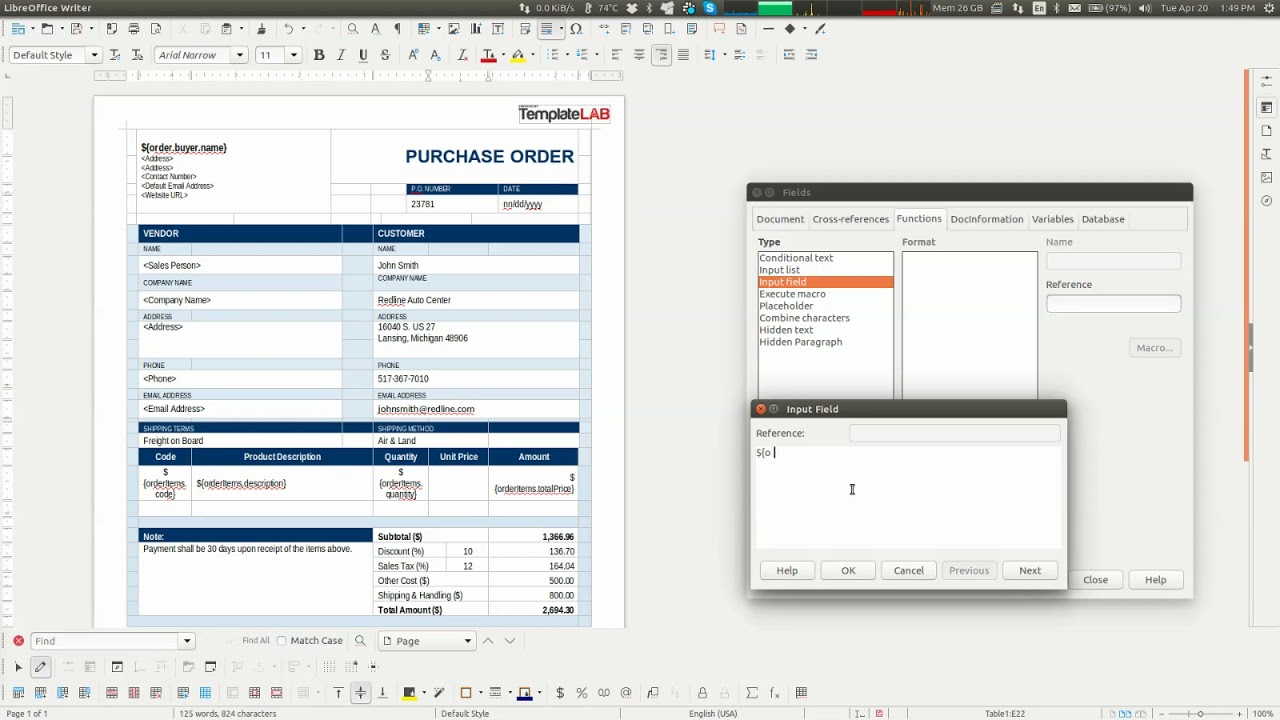Apply percent number format icon
Screen dimensions: 1280x720
point(582,693)
